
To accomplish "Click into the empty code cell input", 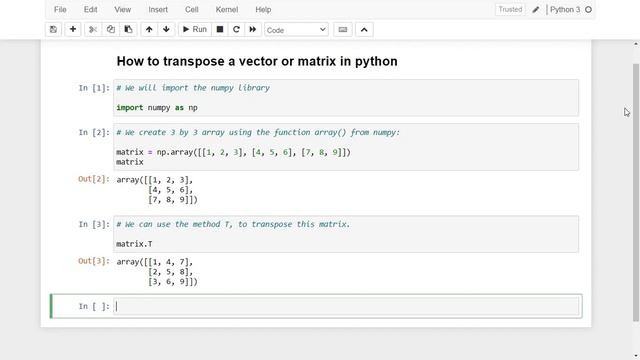I will click(x=346, y=306).
